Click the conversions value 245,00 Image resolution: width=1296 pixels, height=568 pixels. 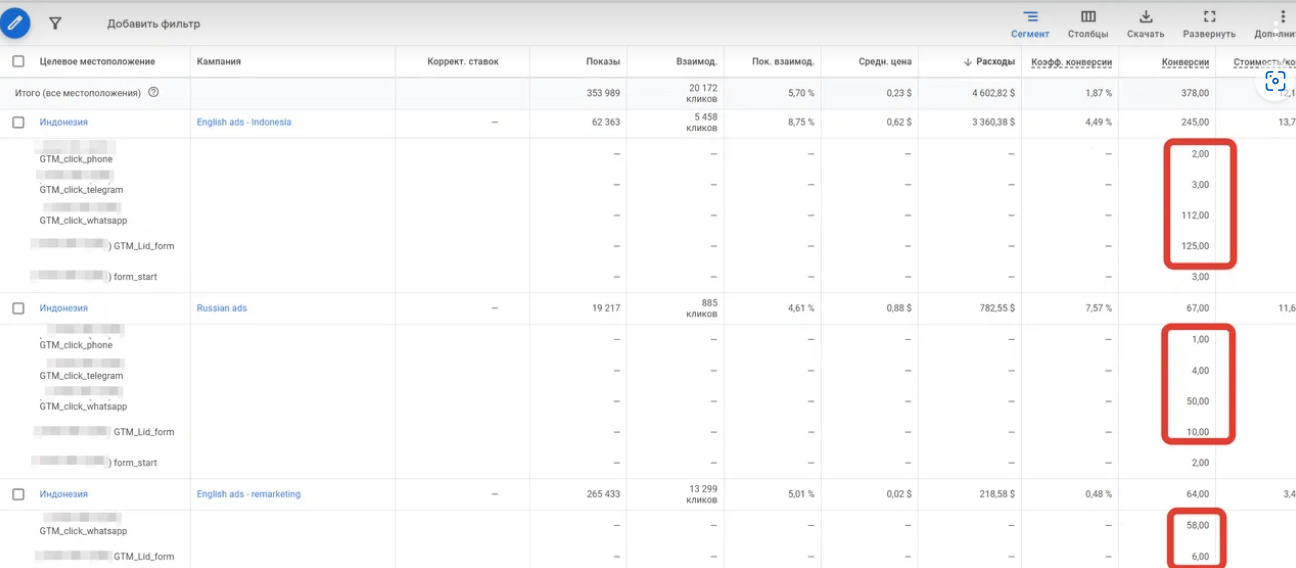1196,122
